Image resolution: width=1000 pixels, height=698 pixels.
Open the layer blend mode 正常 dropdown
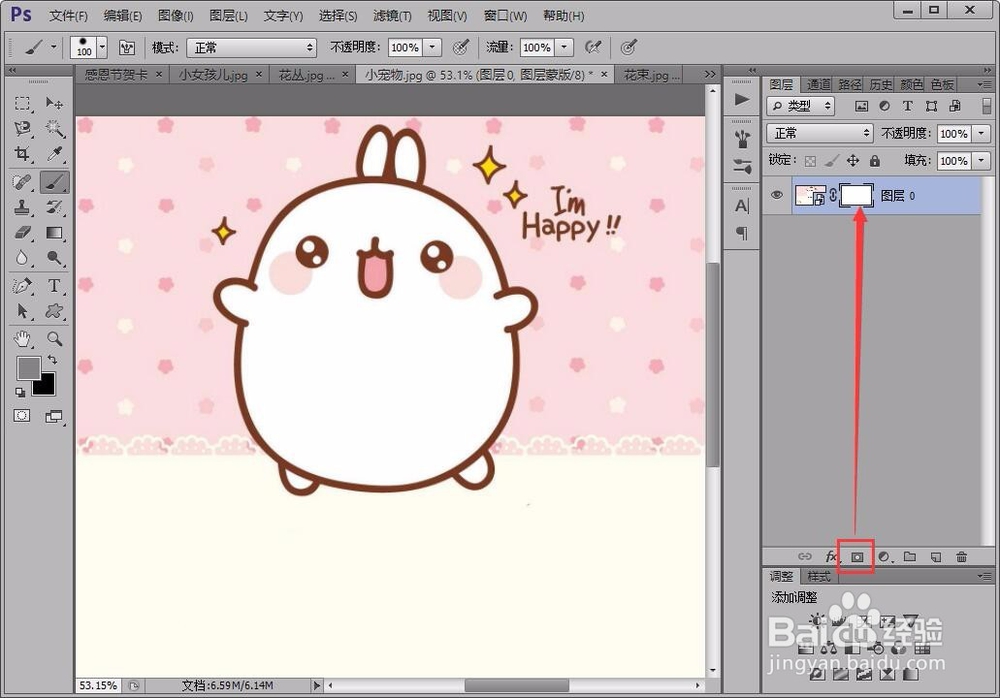click(x=820, y=133)
